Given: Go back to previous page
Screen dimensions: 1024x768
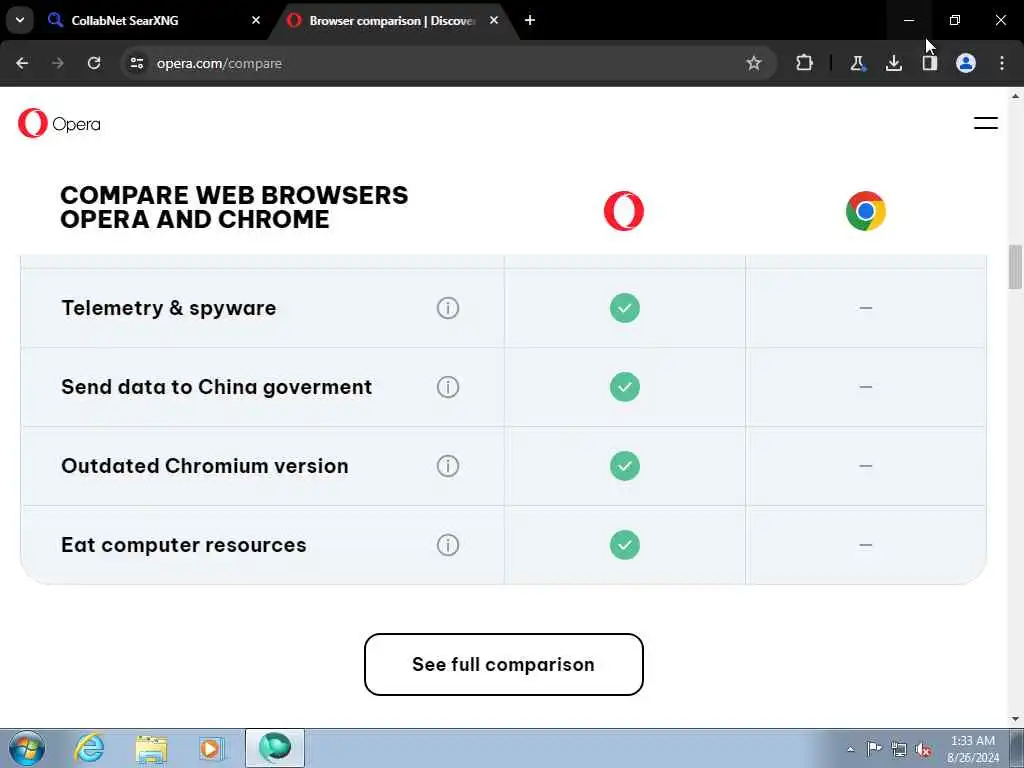Looking at the screenshot, I should (x=22, y=63).
